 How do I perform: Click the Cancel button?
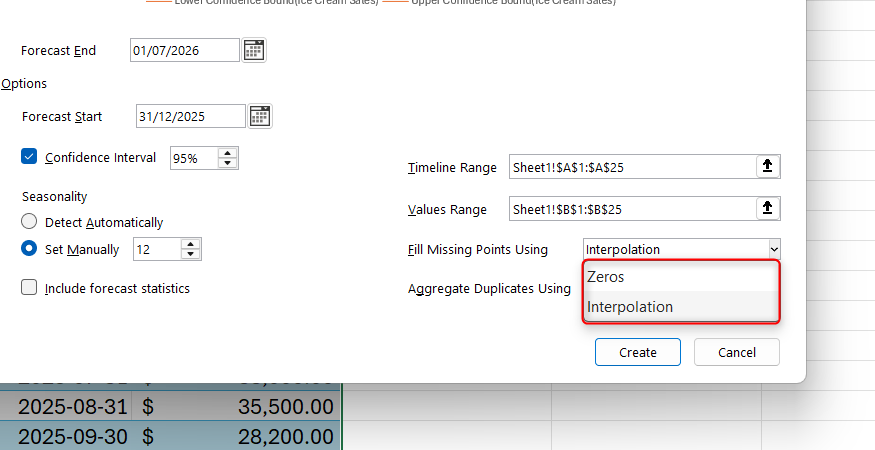[x=737, y=352]
